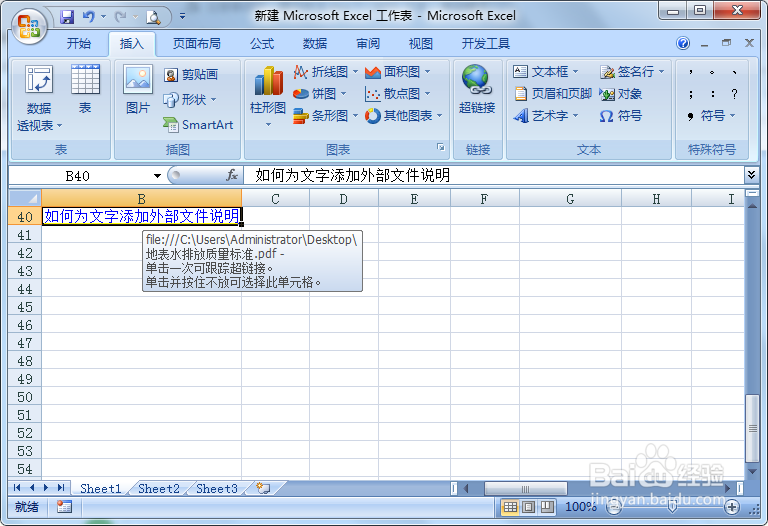
Task: Switch to Sheet2
Action: pyautogui.click(x=159, y=488)
